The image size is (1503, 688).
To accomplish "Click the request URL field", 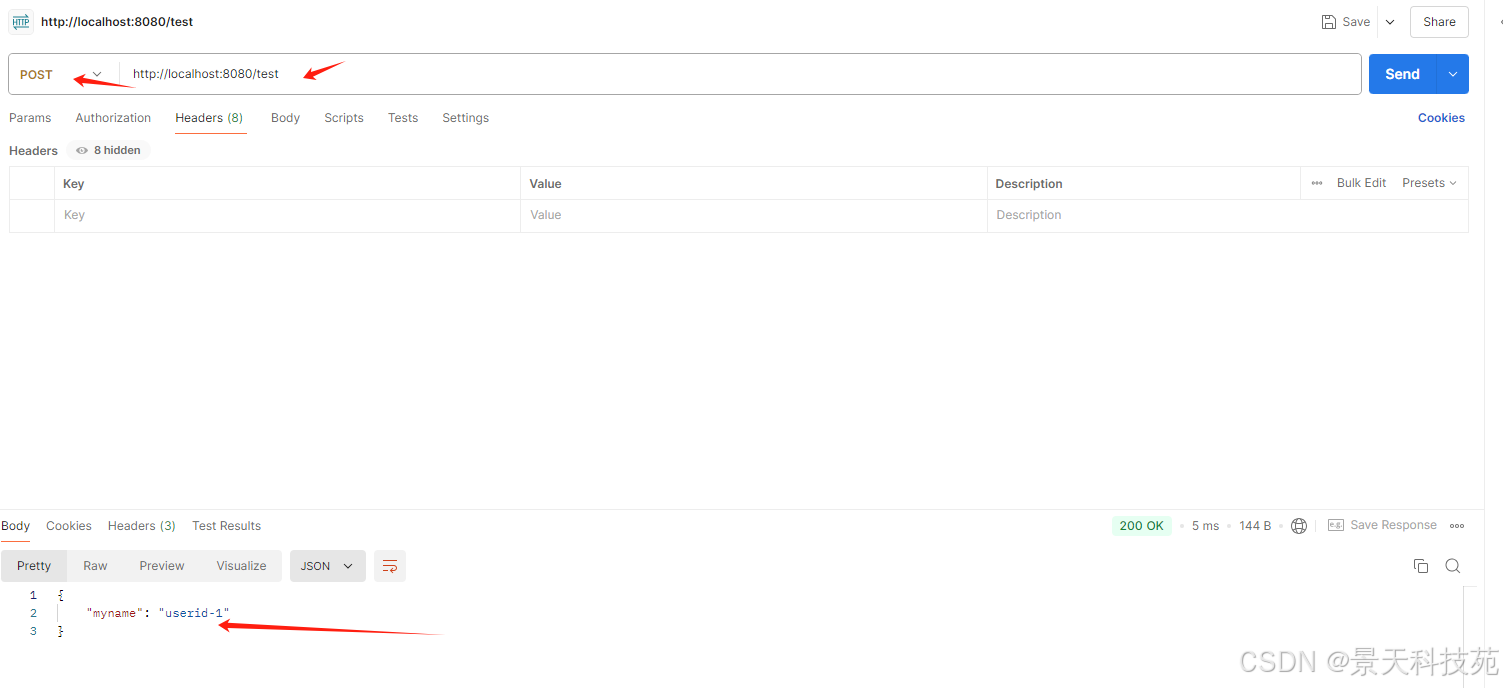I will pos(740,74).
